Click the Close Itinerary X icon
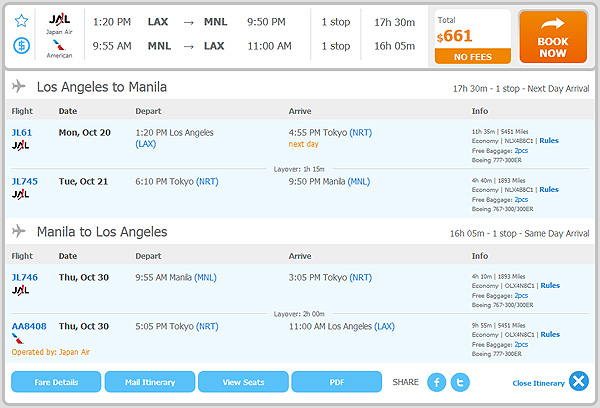Screen dimensions: 600x408 coord(579,381)
